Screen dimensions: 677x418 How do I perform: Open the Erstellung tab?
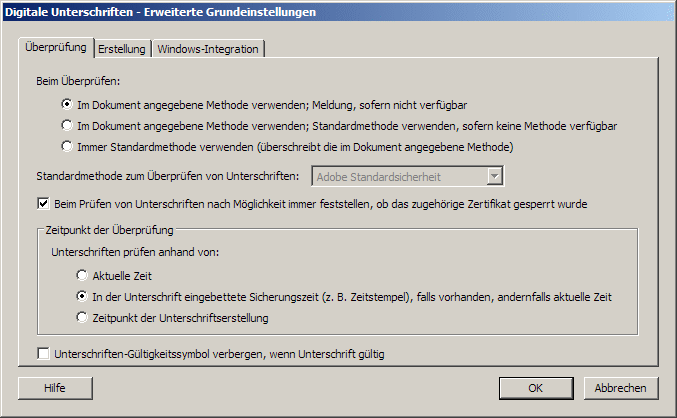(x=122, y=49)
